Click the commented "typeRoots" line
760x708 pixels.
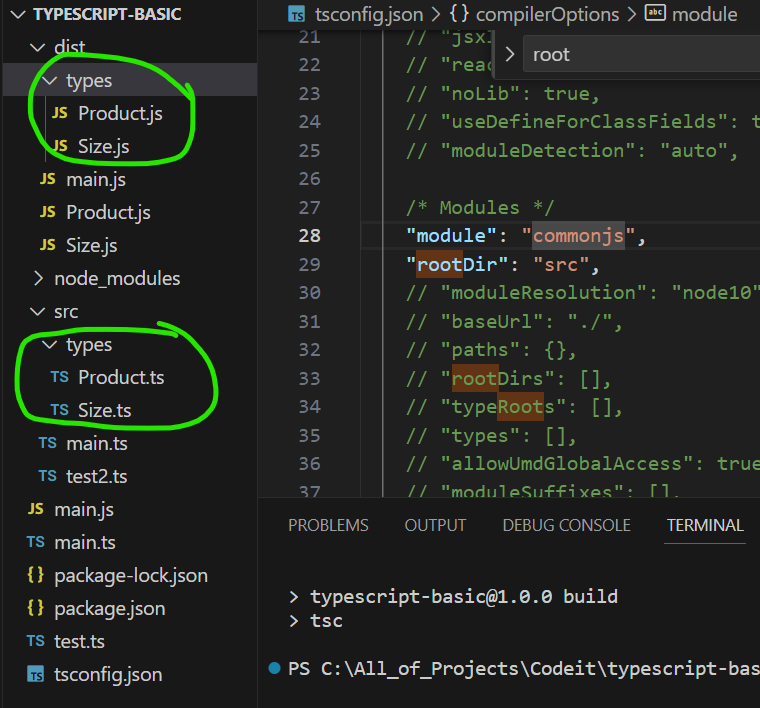[x=514, y=407]
